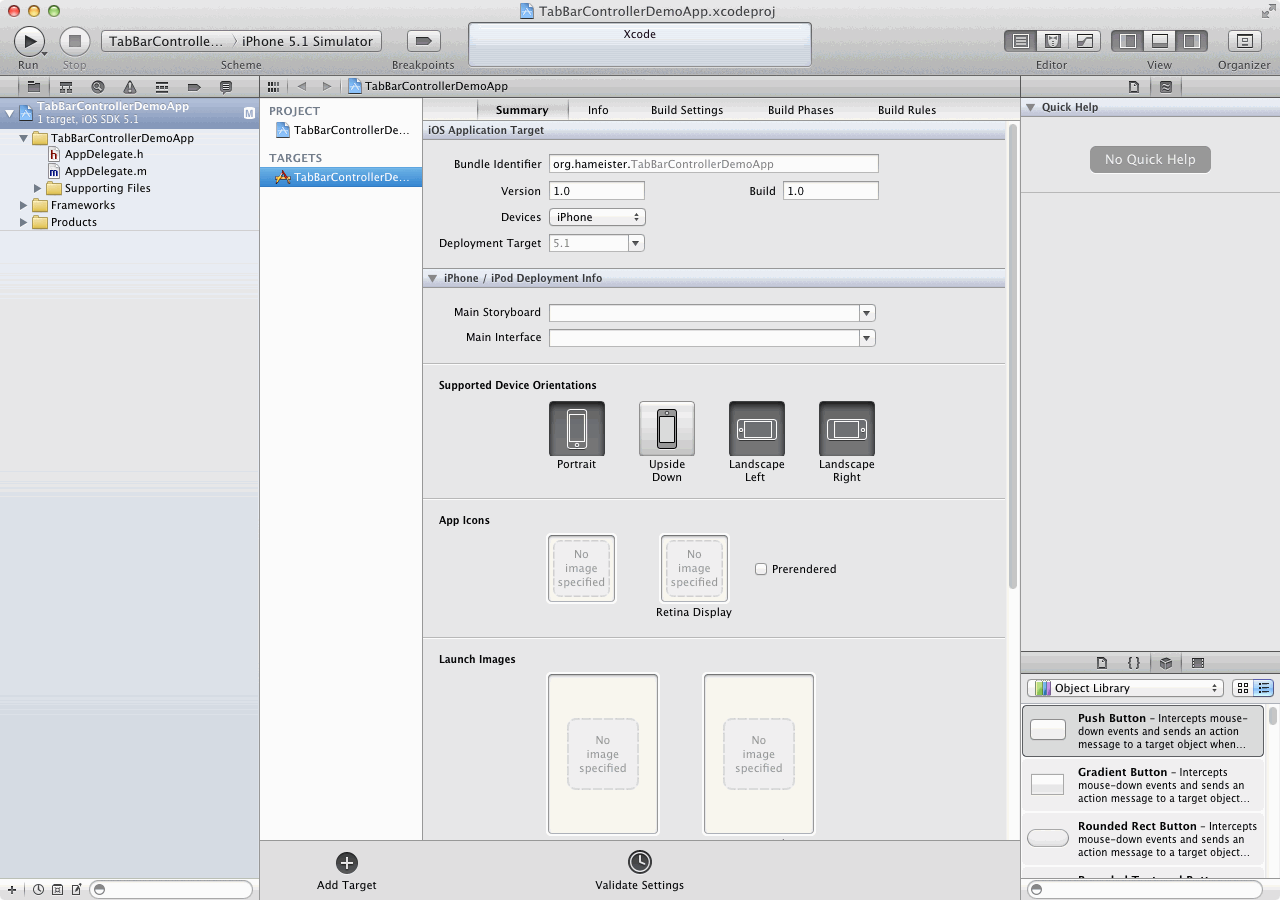Click the Validate Settings clock icon
Image resolution: width=1280 pixels, height=900 pixels.
coord(639,862)
